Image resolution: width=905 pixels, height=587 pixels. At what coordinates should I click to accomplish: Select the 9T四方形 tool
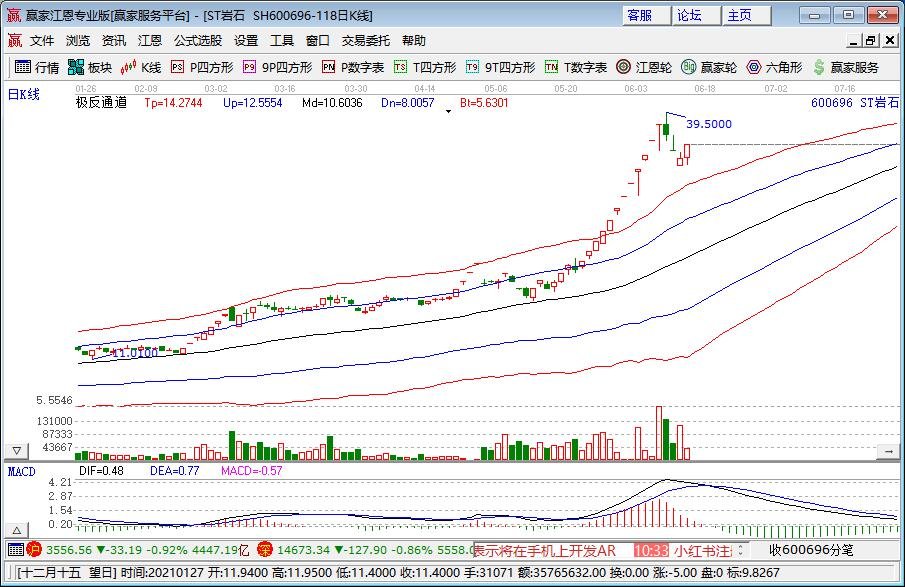pyautogui.click(x=500, y=68)
